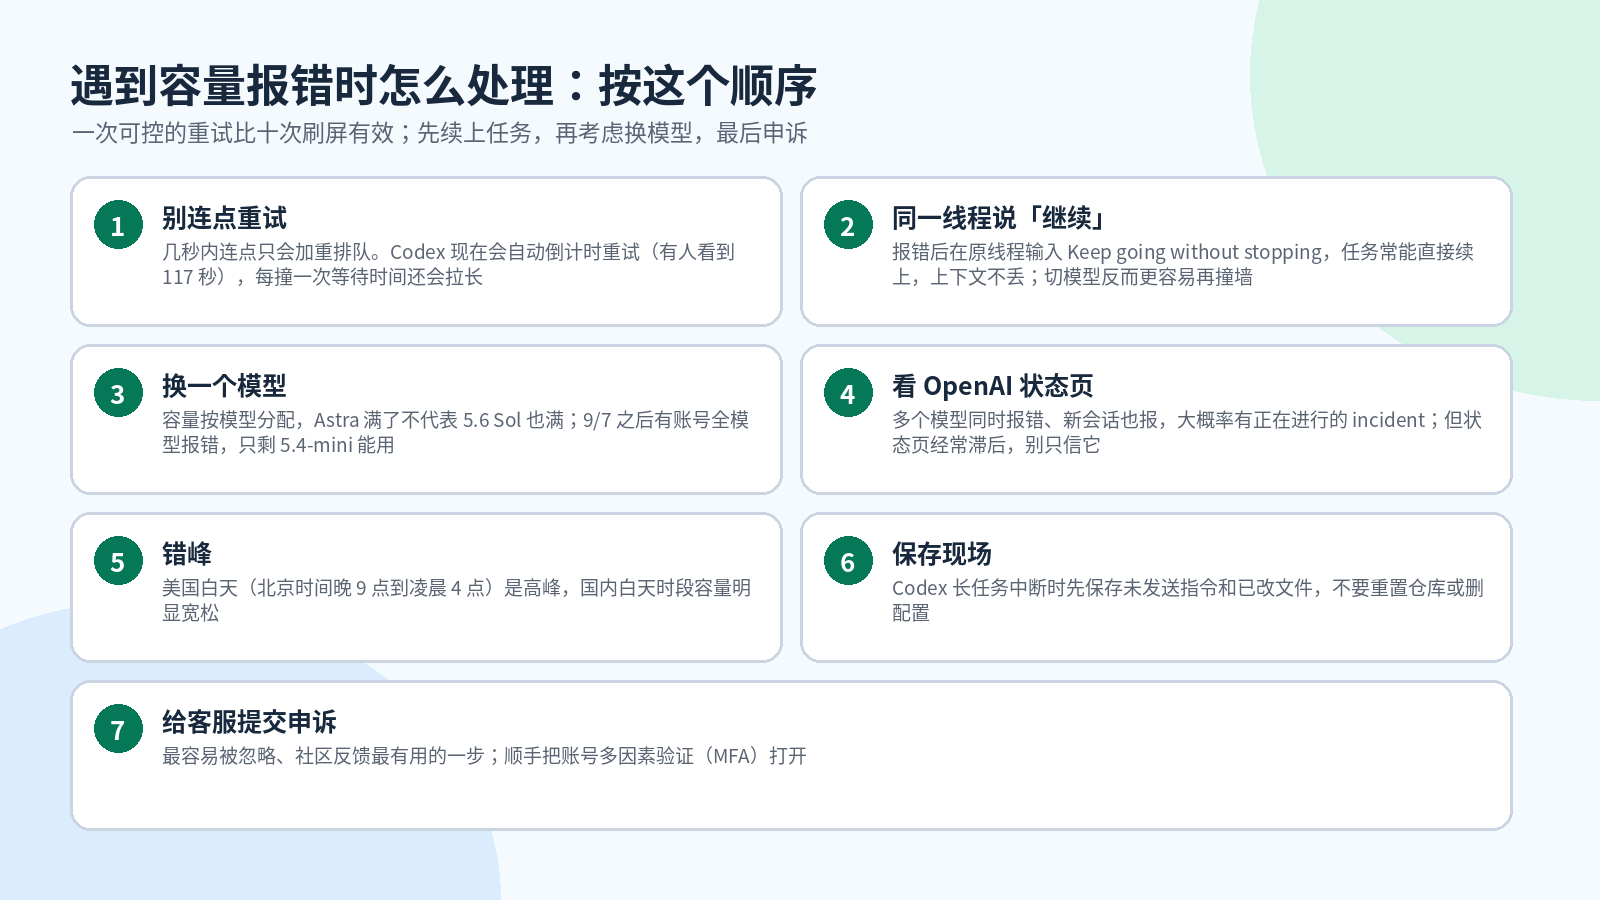Click the description mentioning incident
Image resolution: width=1600 pixels, height=900 pixels.
click(1187, 432)
